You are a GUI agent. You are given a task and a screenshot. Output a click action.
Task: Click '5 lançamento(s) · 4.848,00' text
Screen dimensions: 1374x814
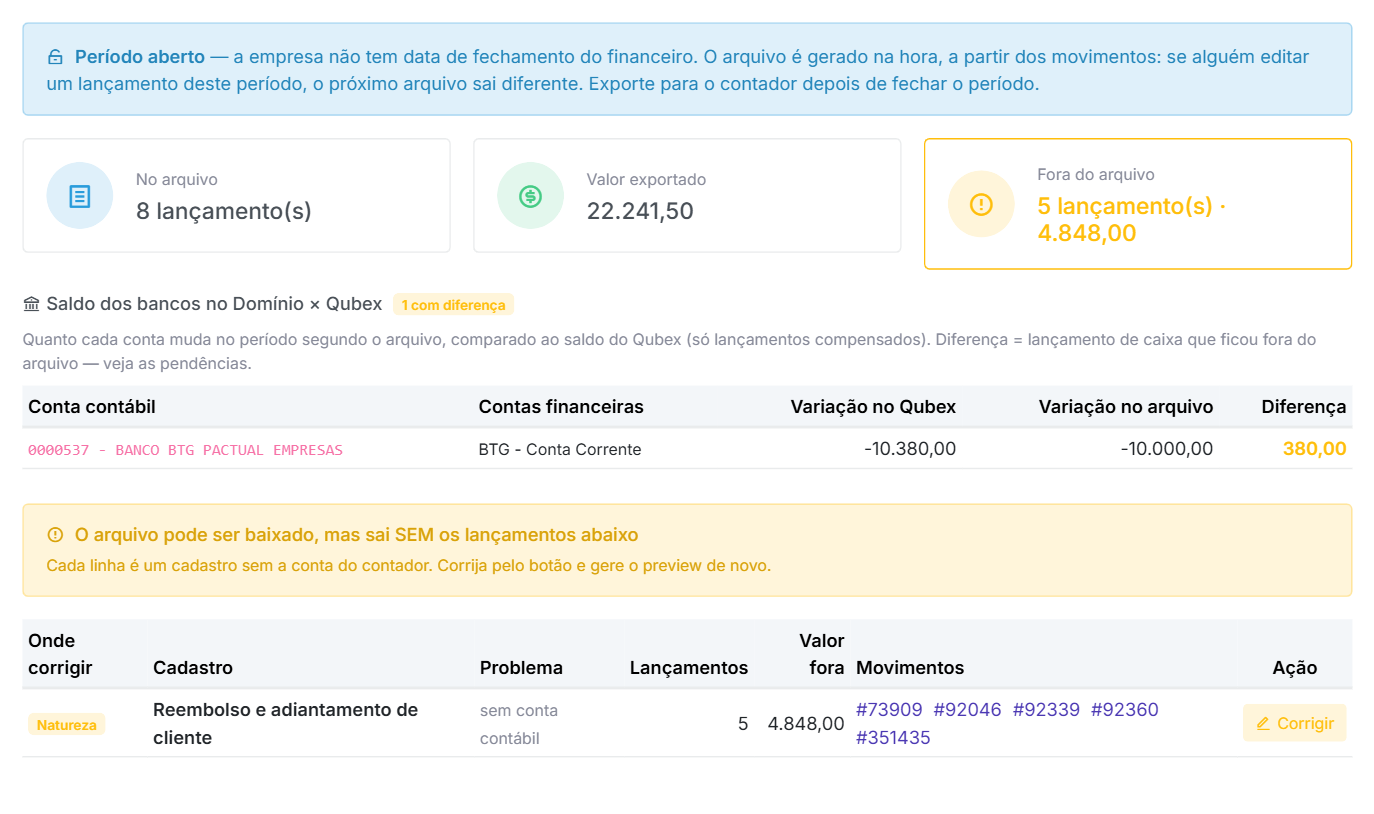pos(1132,220)
